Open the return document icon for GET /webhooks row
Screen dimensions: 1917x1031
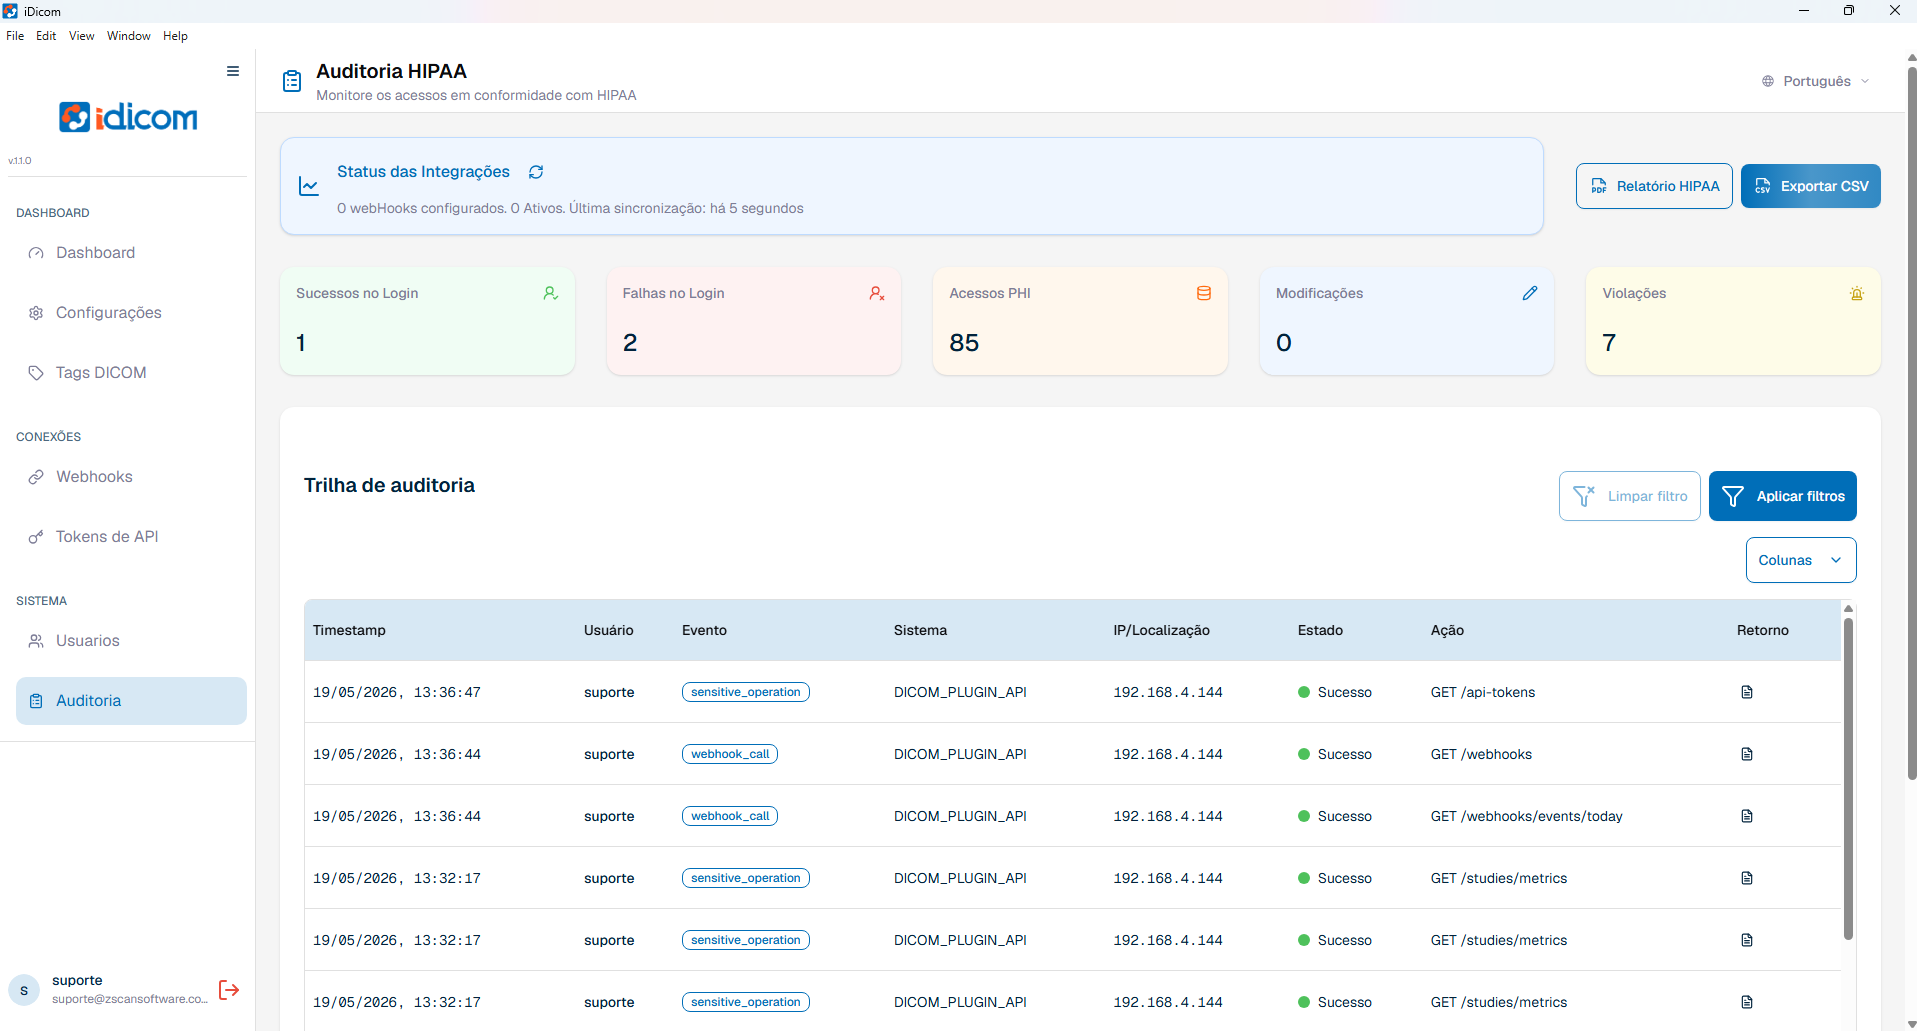click(1747, 754)
